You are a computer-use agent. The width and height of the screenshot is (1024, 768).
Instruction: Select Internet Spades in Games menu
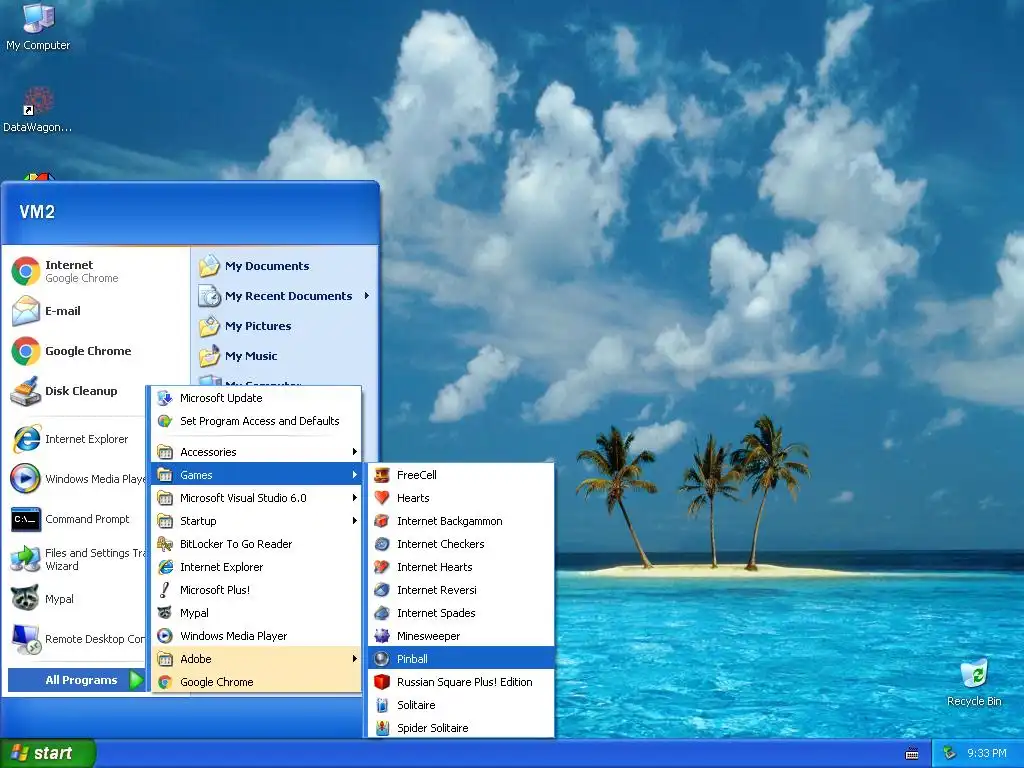tap(461, 613)
